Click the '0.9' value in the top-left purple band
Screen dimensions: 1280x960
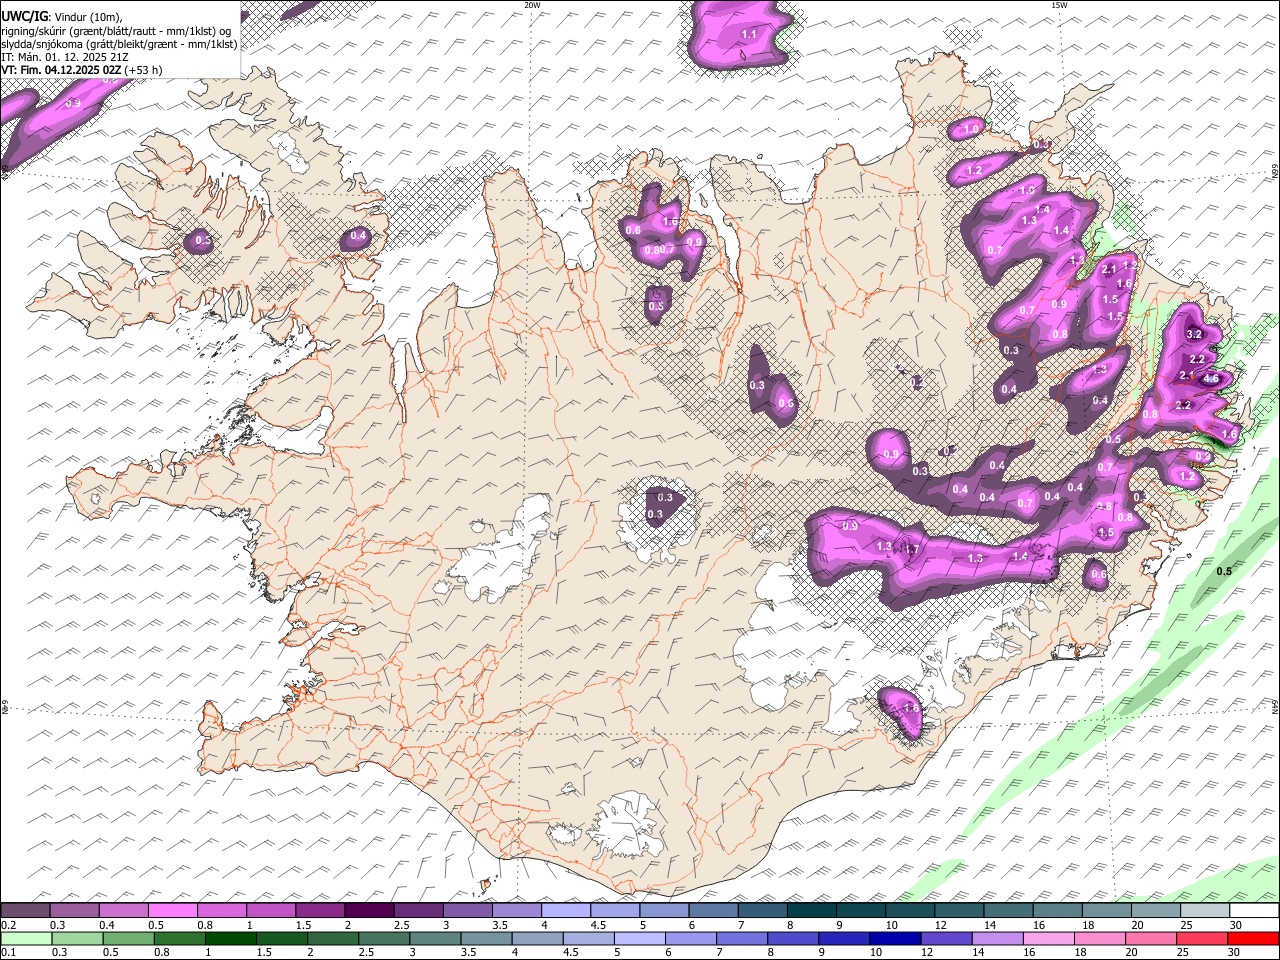tap(73, 103)
